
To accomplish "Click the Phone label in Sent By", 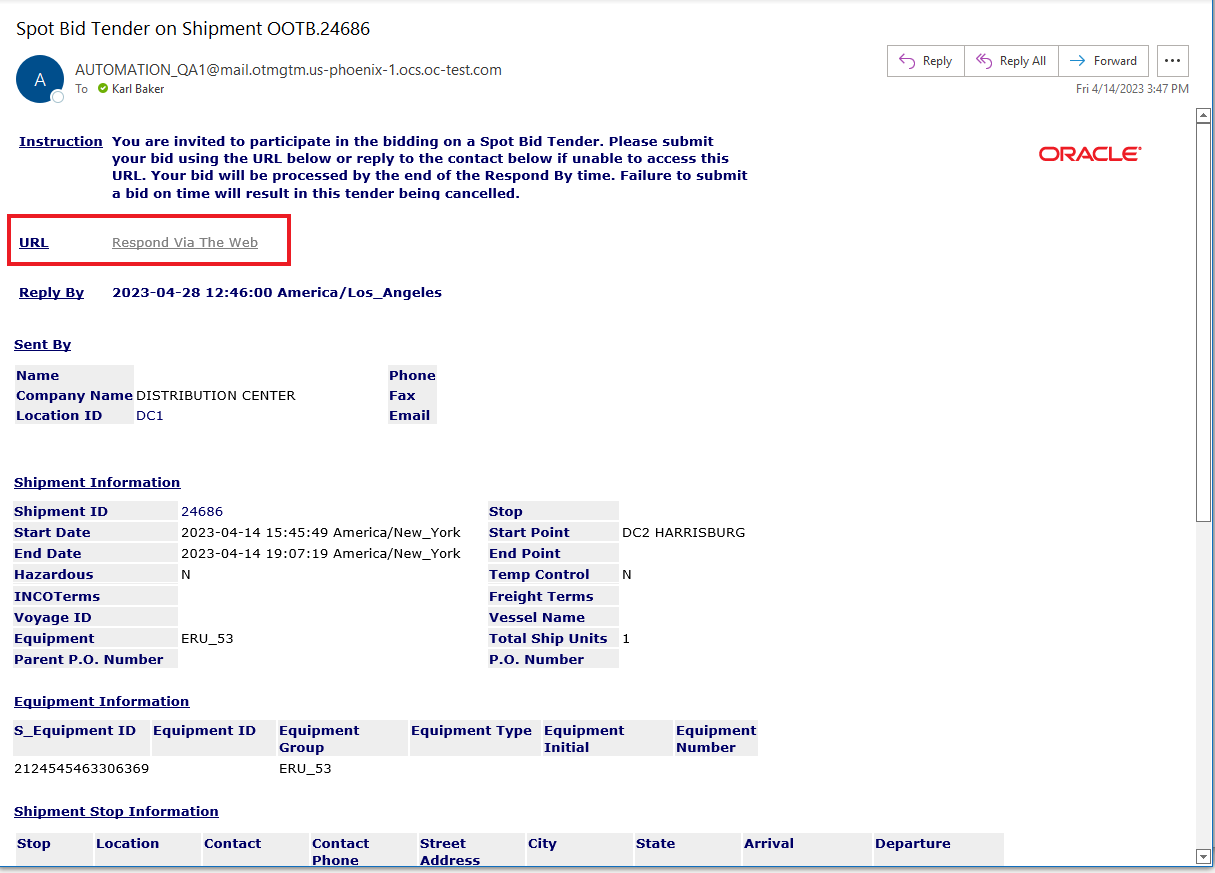I will point(412,375).
